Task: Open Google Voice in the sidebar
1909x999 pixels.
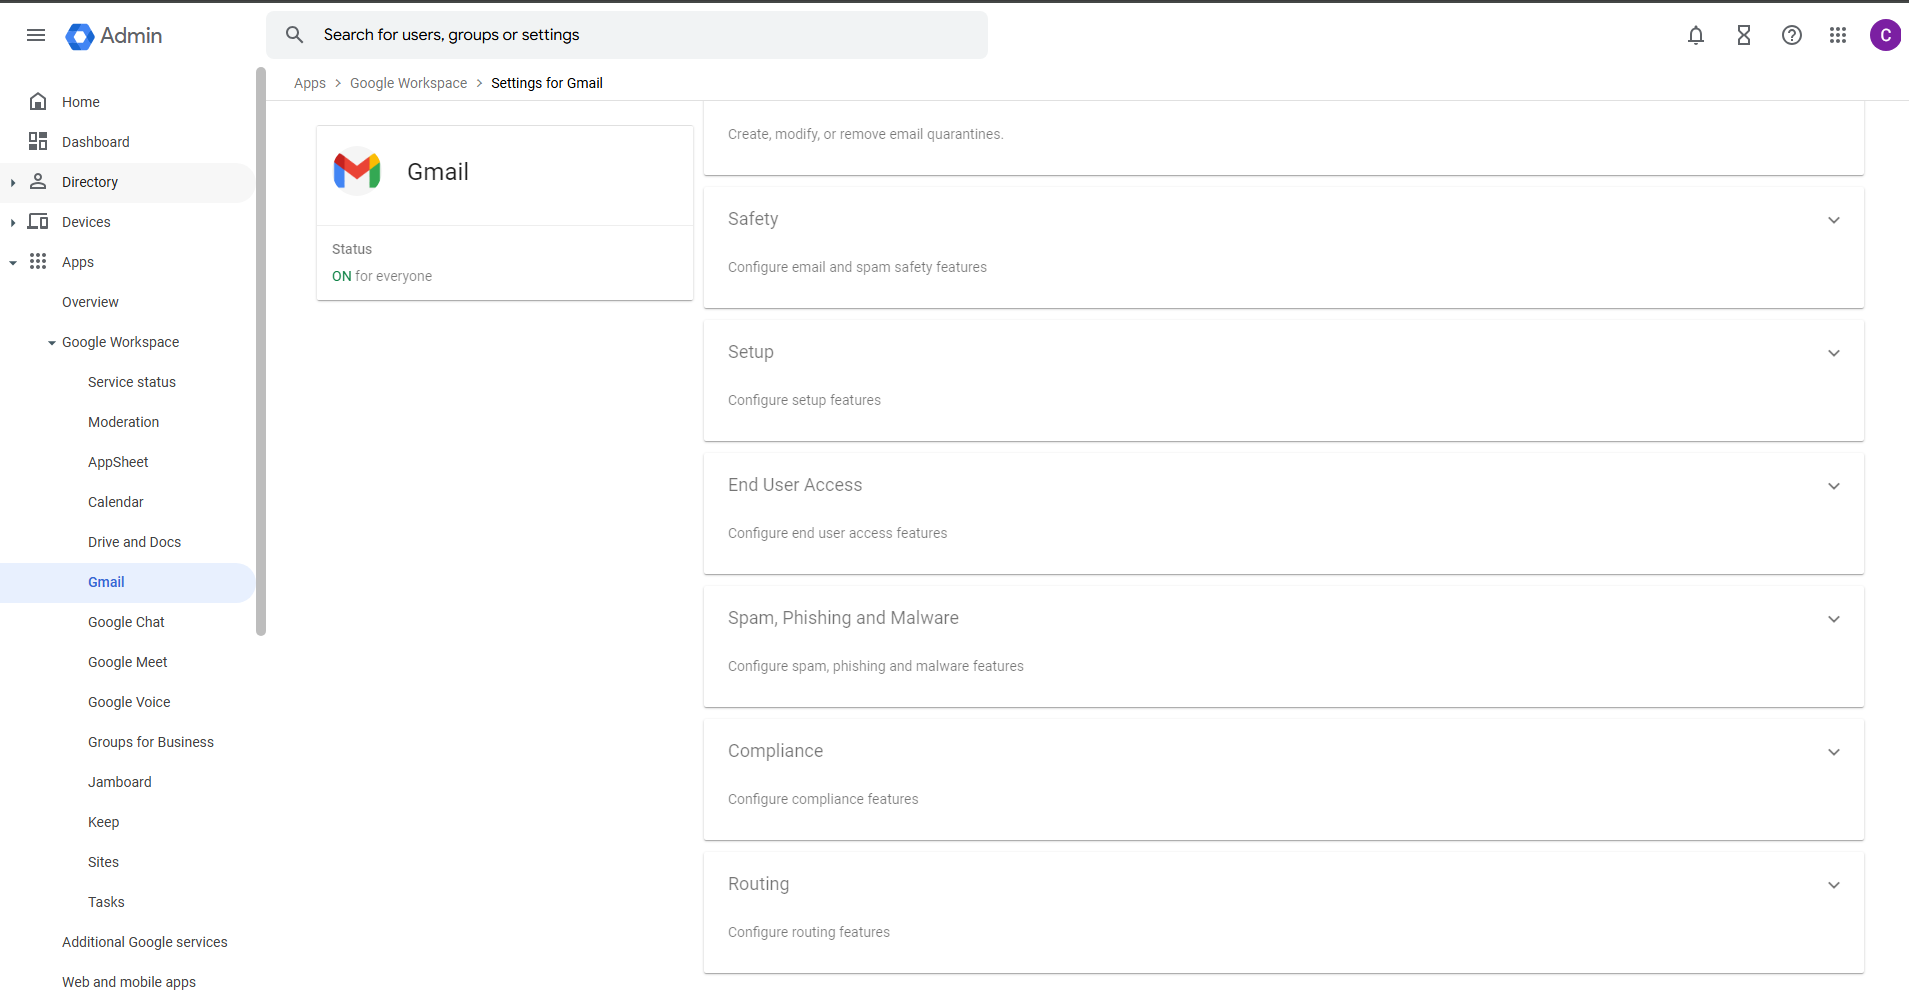Action: [x=129, y=702]
